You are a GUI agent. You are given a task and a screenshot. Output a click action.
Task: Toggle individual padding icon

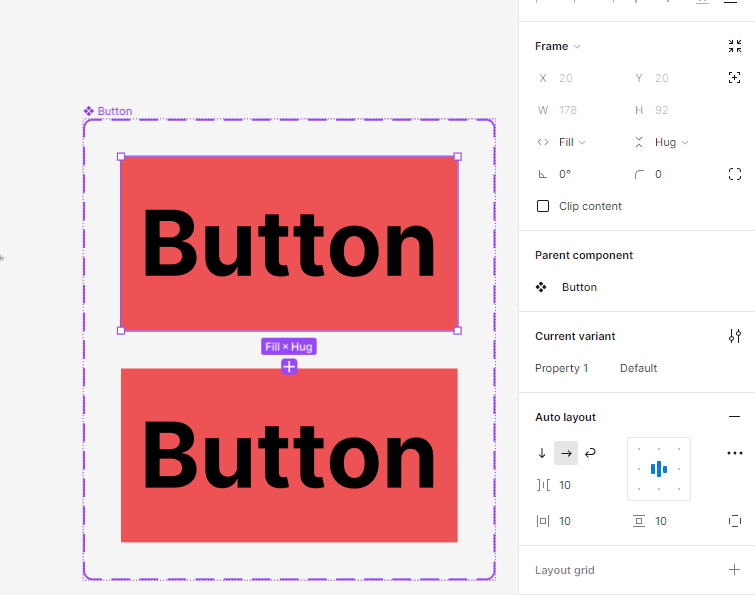tap(735, 521)
